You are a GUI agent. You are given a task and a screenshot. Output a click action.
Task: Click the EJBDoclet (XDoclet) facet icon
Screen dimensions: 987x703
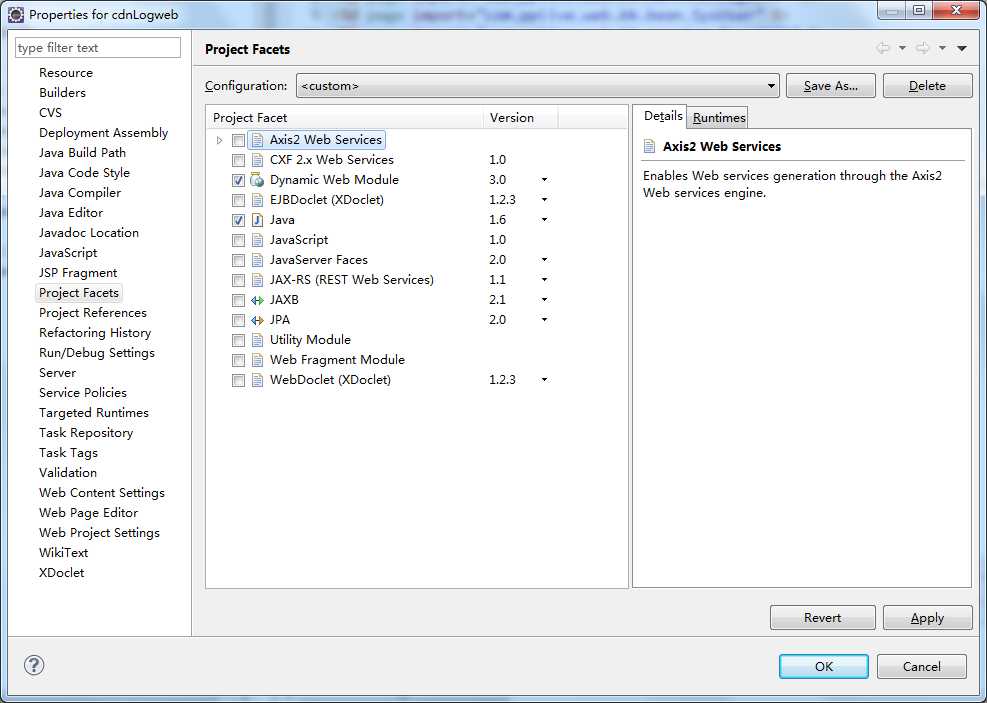click(x=257, y=200)
